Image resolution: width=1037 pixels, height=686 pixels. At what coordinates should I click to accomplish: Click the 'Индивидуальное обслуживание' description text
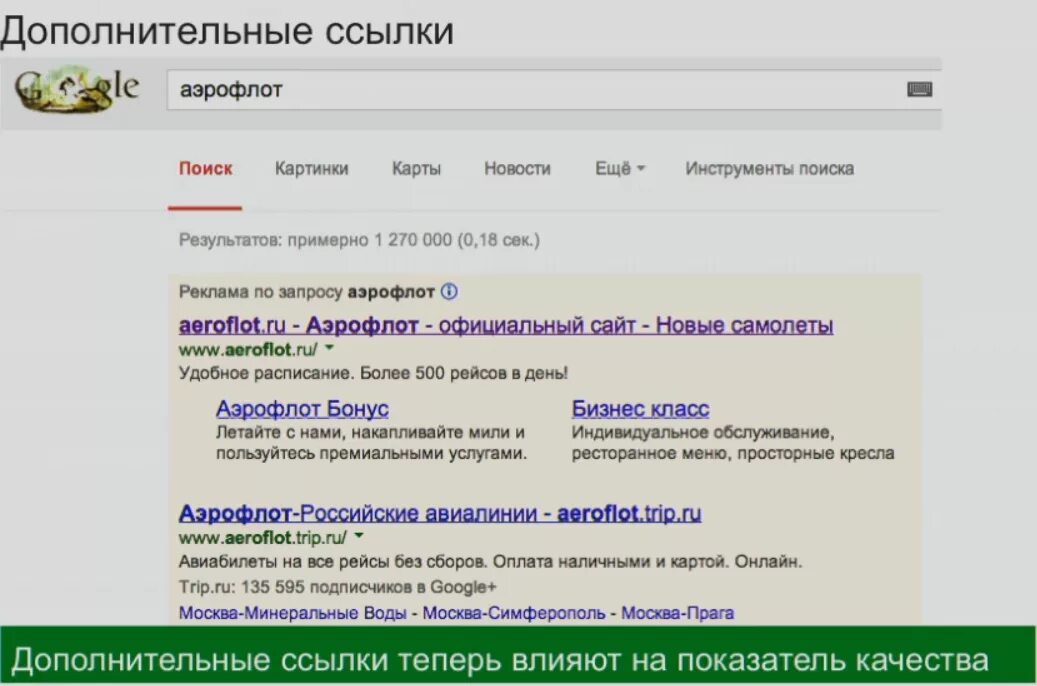[733, 443]
